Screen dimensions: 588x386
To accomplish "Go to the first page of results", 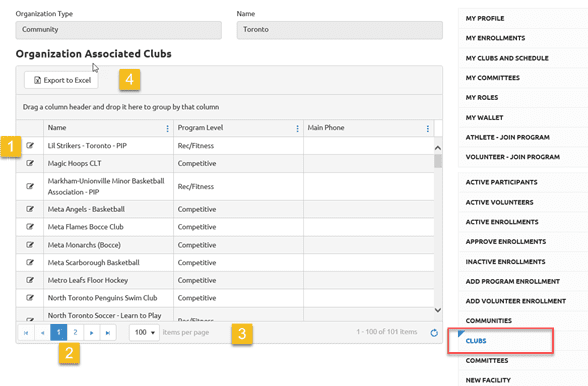I will tap(26, 333).
